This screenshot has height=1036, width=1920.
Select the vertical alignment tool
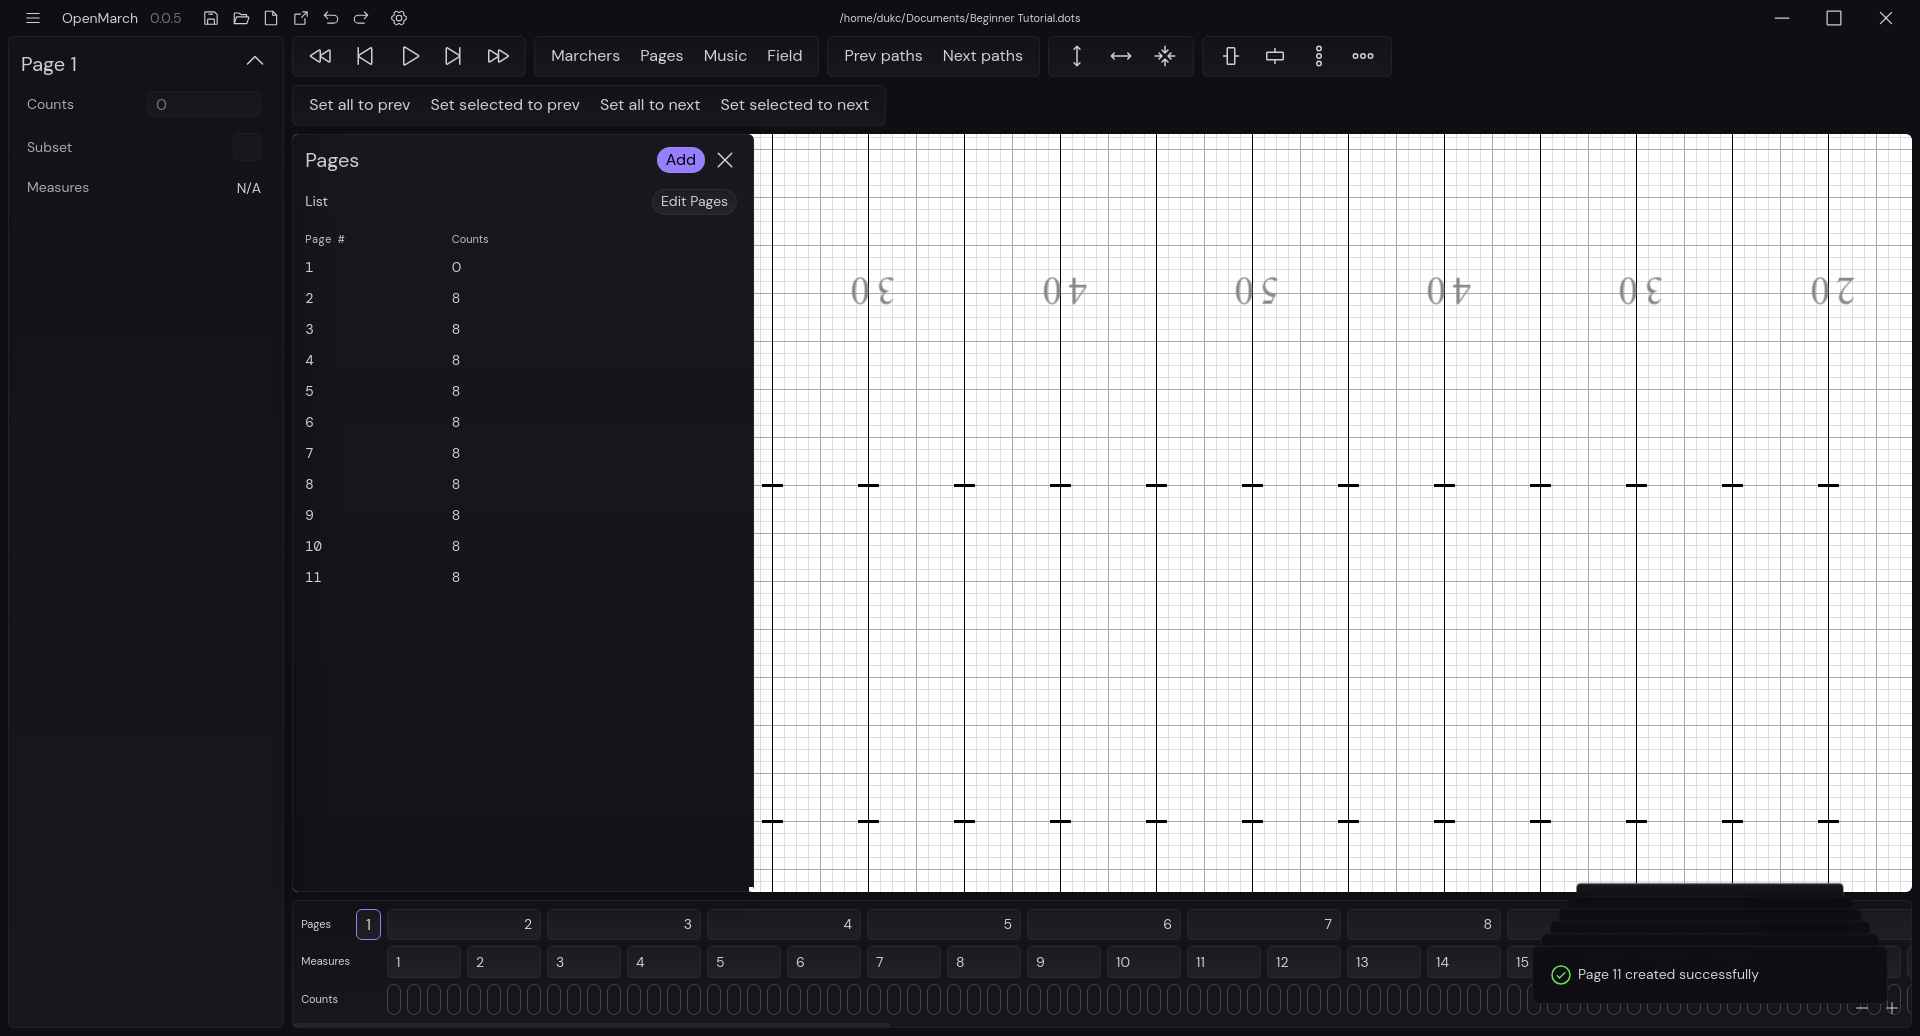[x=1077, y=56]
